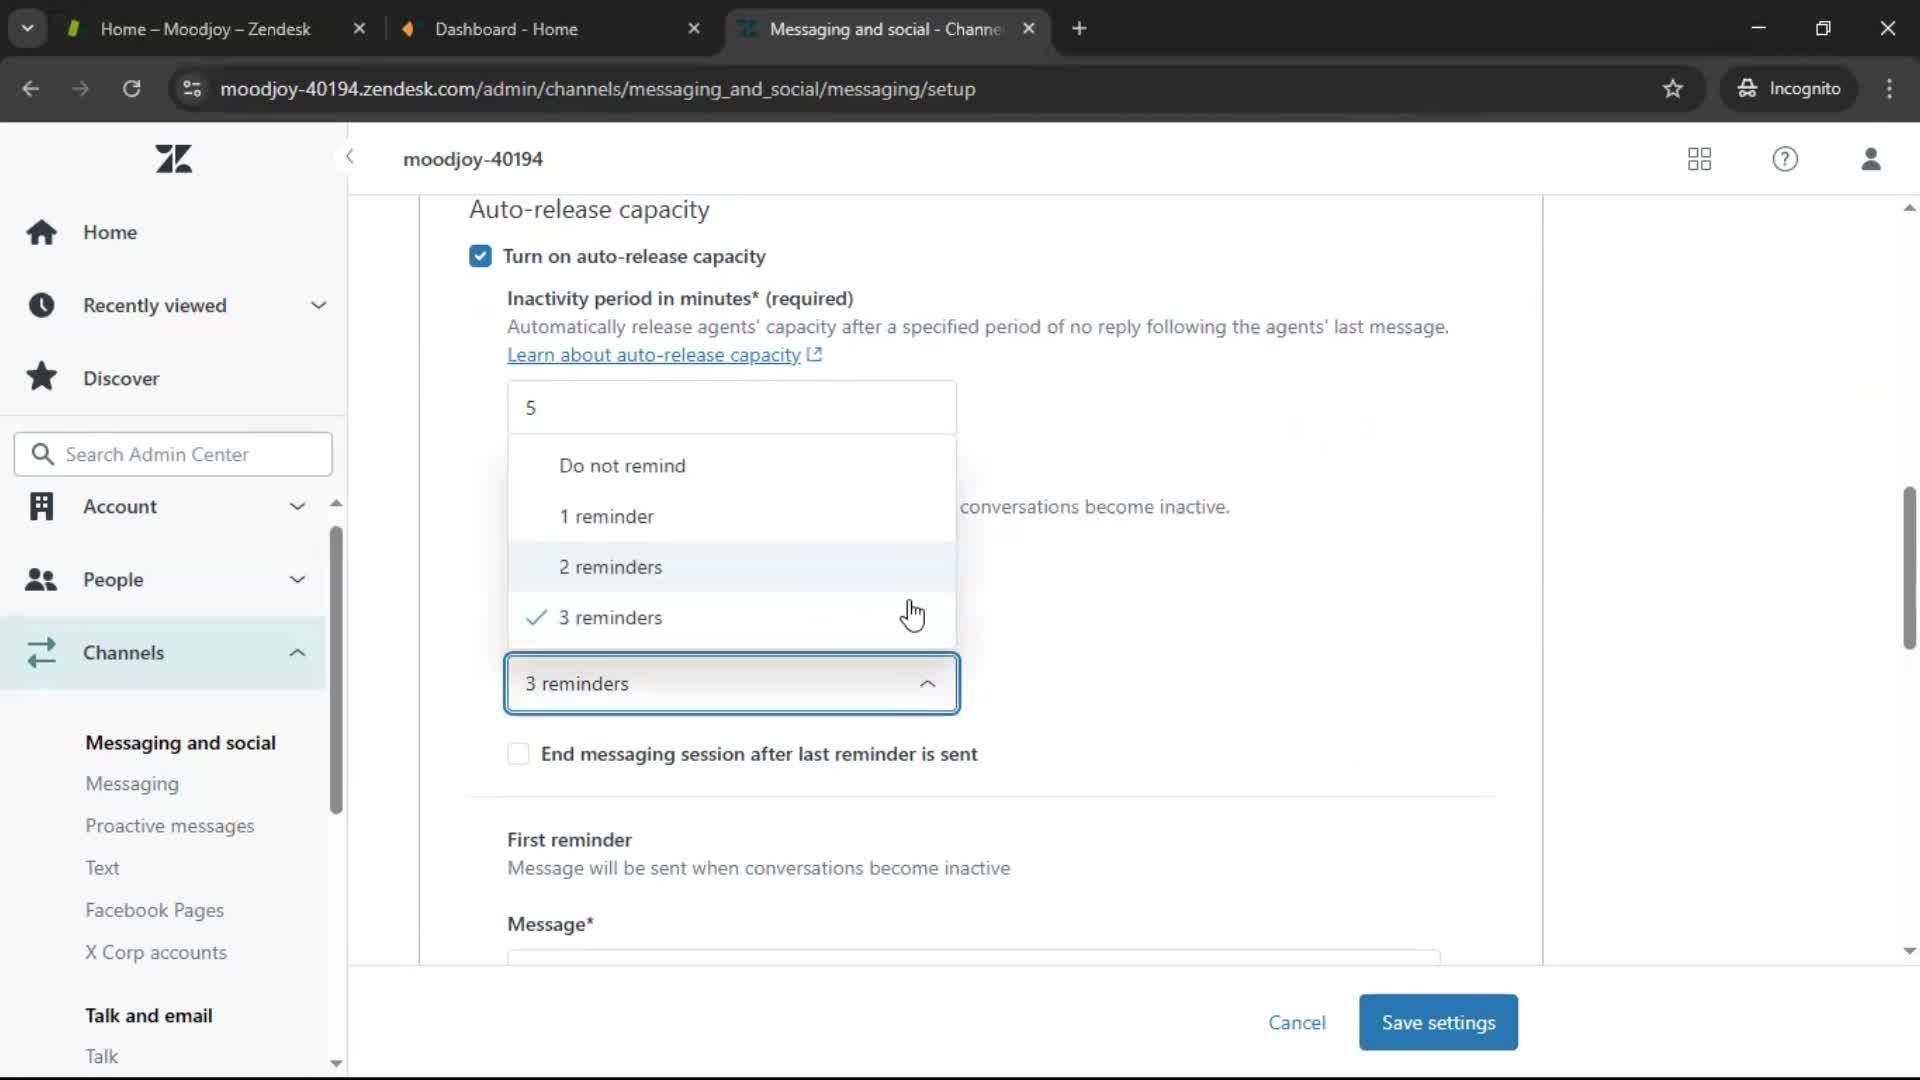The width and height of the screenshot is (1920, 1080).
Task: Click the sidebar scroll down arrow
Action: click(x=336, y=1063)
